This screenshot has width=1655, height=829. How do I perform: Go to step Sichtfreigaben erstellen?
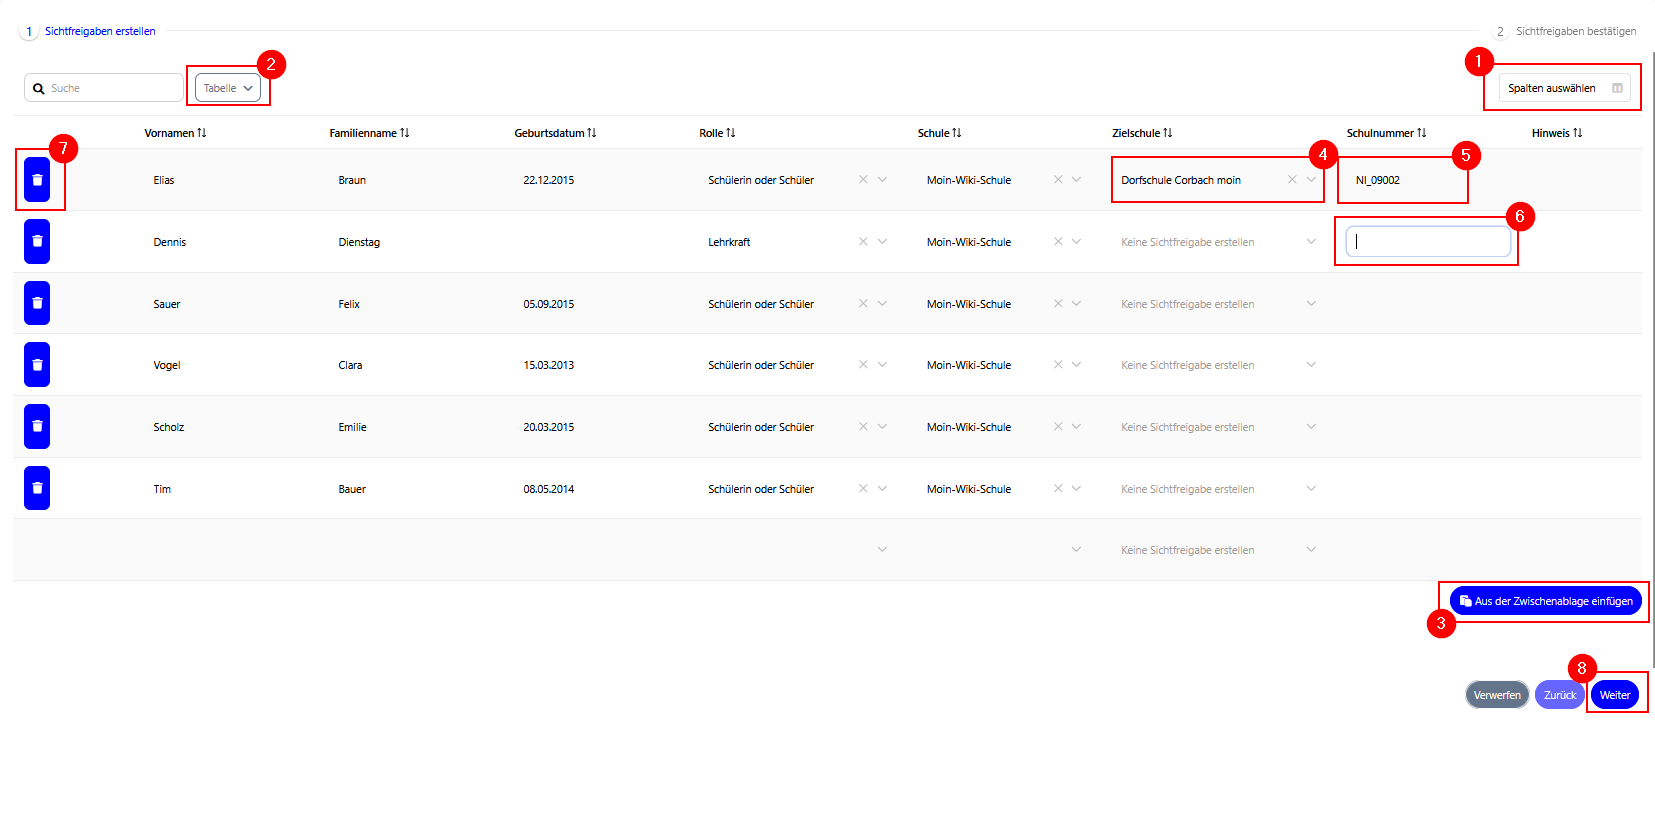99,32
